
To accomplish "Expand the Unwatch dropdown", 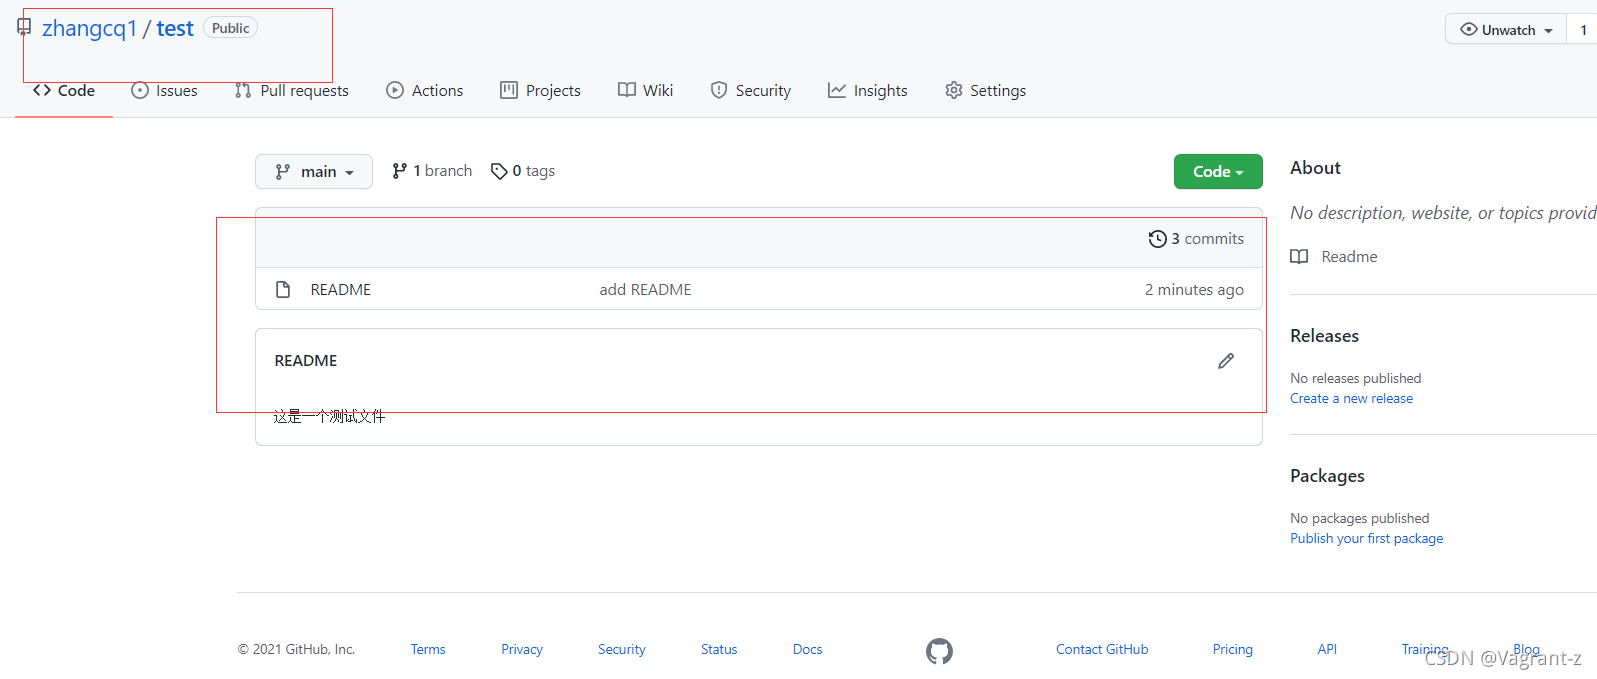I will coord(1506,30).
